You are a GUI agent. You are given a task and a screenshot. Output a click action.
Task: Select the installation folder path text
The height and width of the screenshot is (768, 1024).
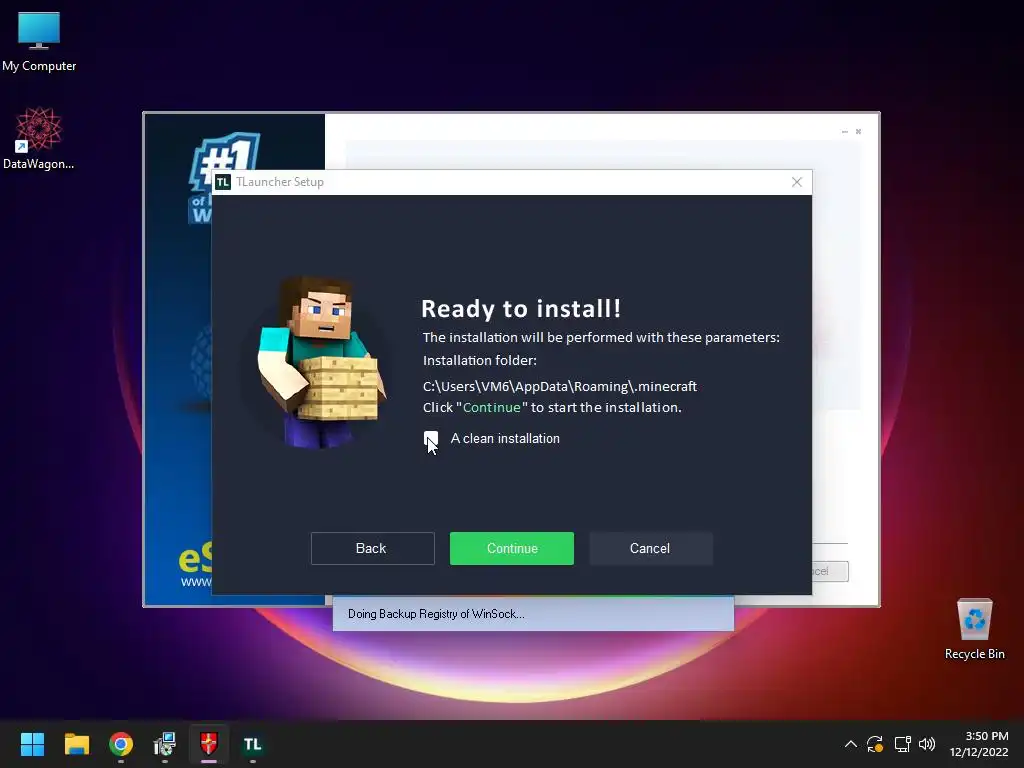tap(560, 386)
